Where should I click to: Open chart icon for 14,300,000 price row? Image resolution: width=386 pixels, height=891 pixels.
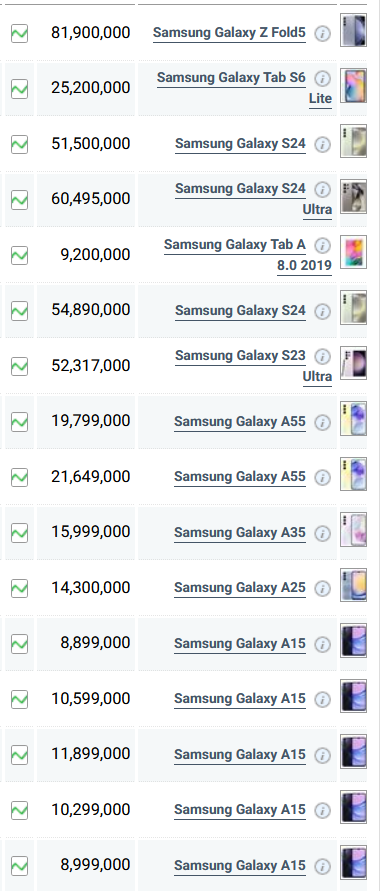point(19,588)
